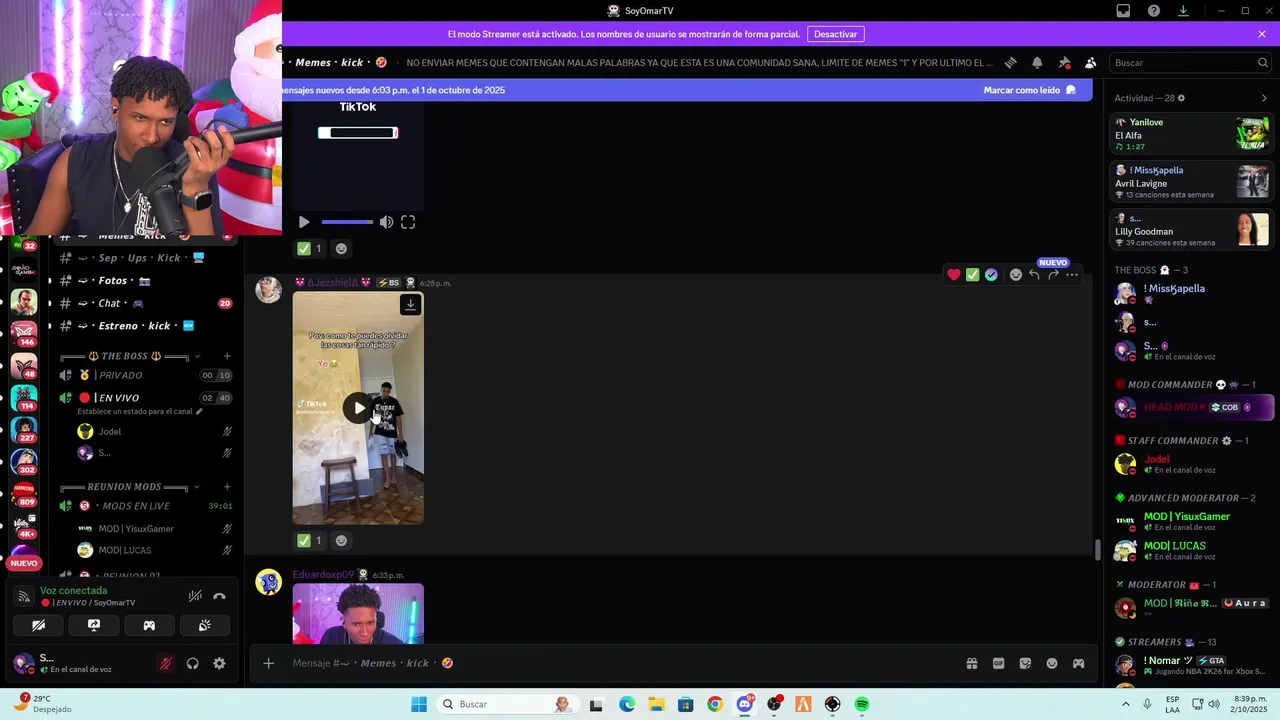
Task: Open GIF picker in message bar
Action: point(998,663)
